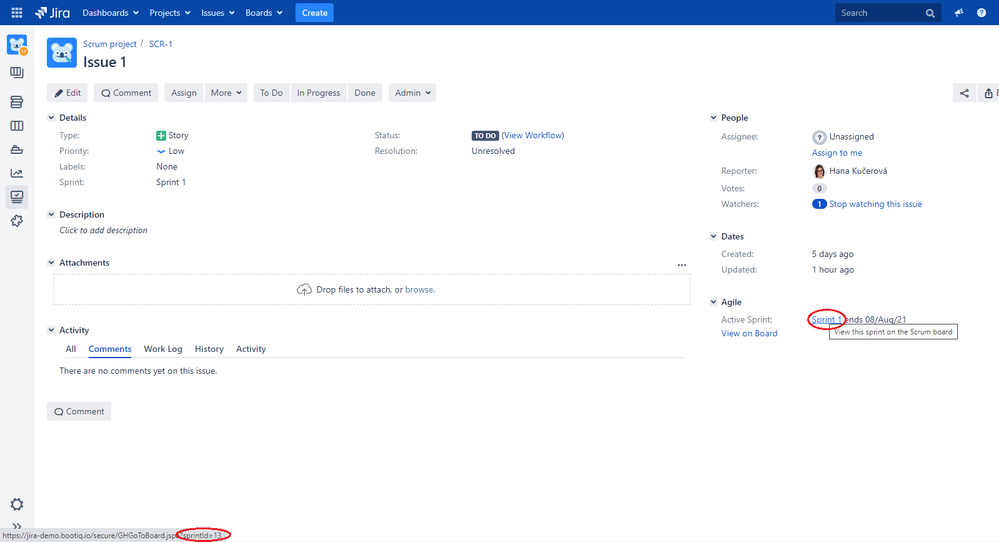The width and height of the screenshot is (999, 542).
Task: Open the Boards dropdown menu
Action: (264, 13)
